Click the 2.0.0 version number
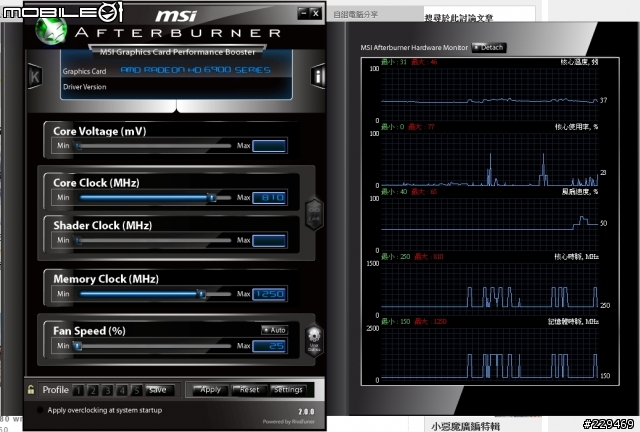 [306, 412]
